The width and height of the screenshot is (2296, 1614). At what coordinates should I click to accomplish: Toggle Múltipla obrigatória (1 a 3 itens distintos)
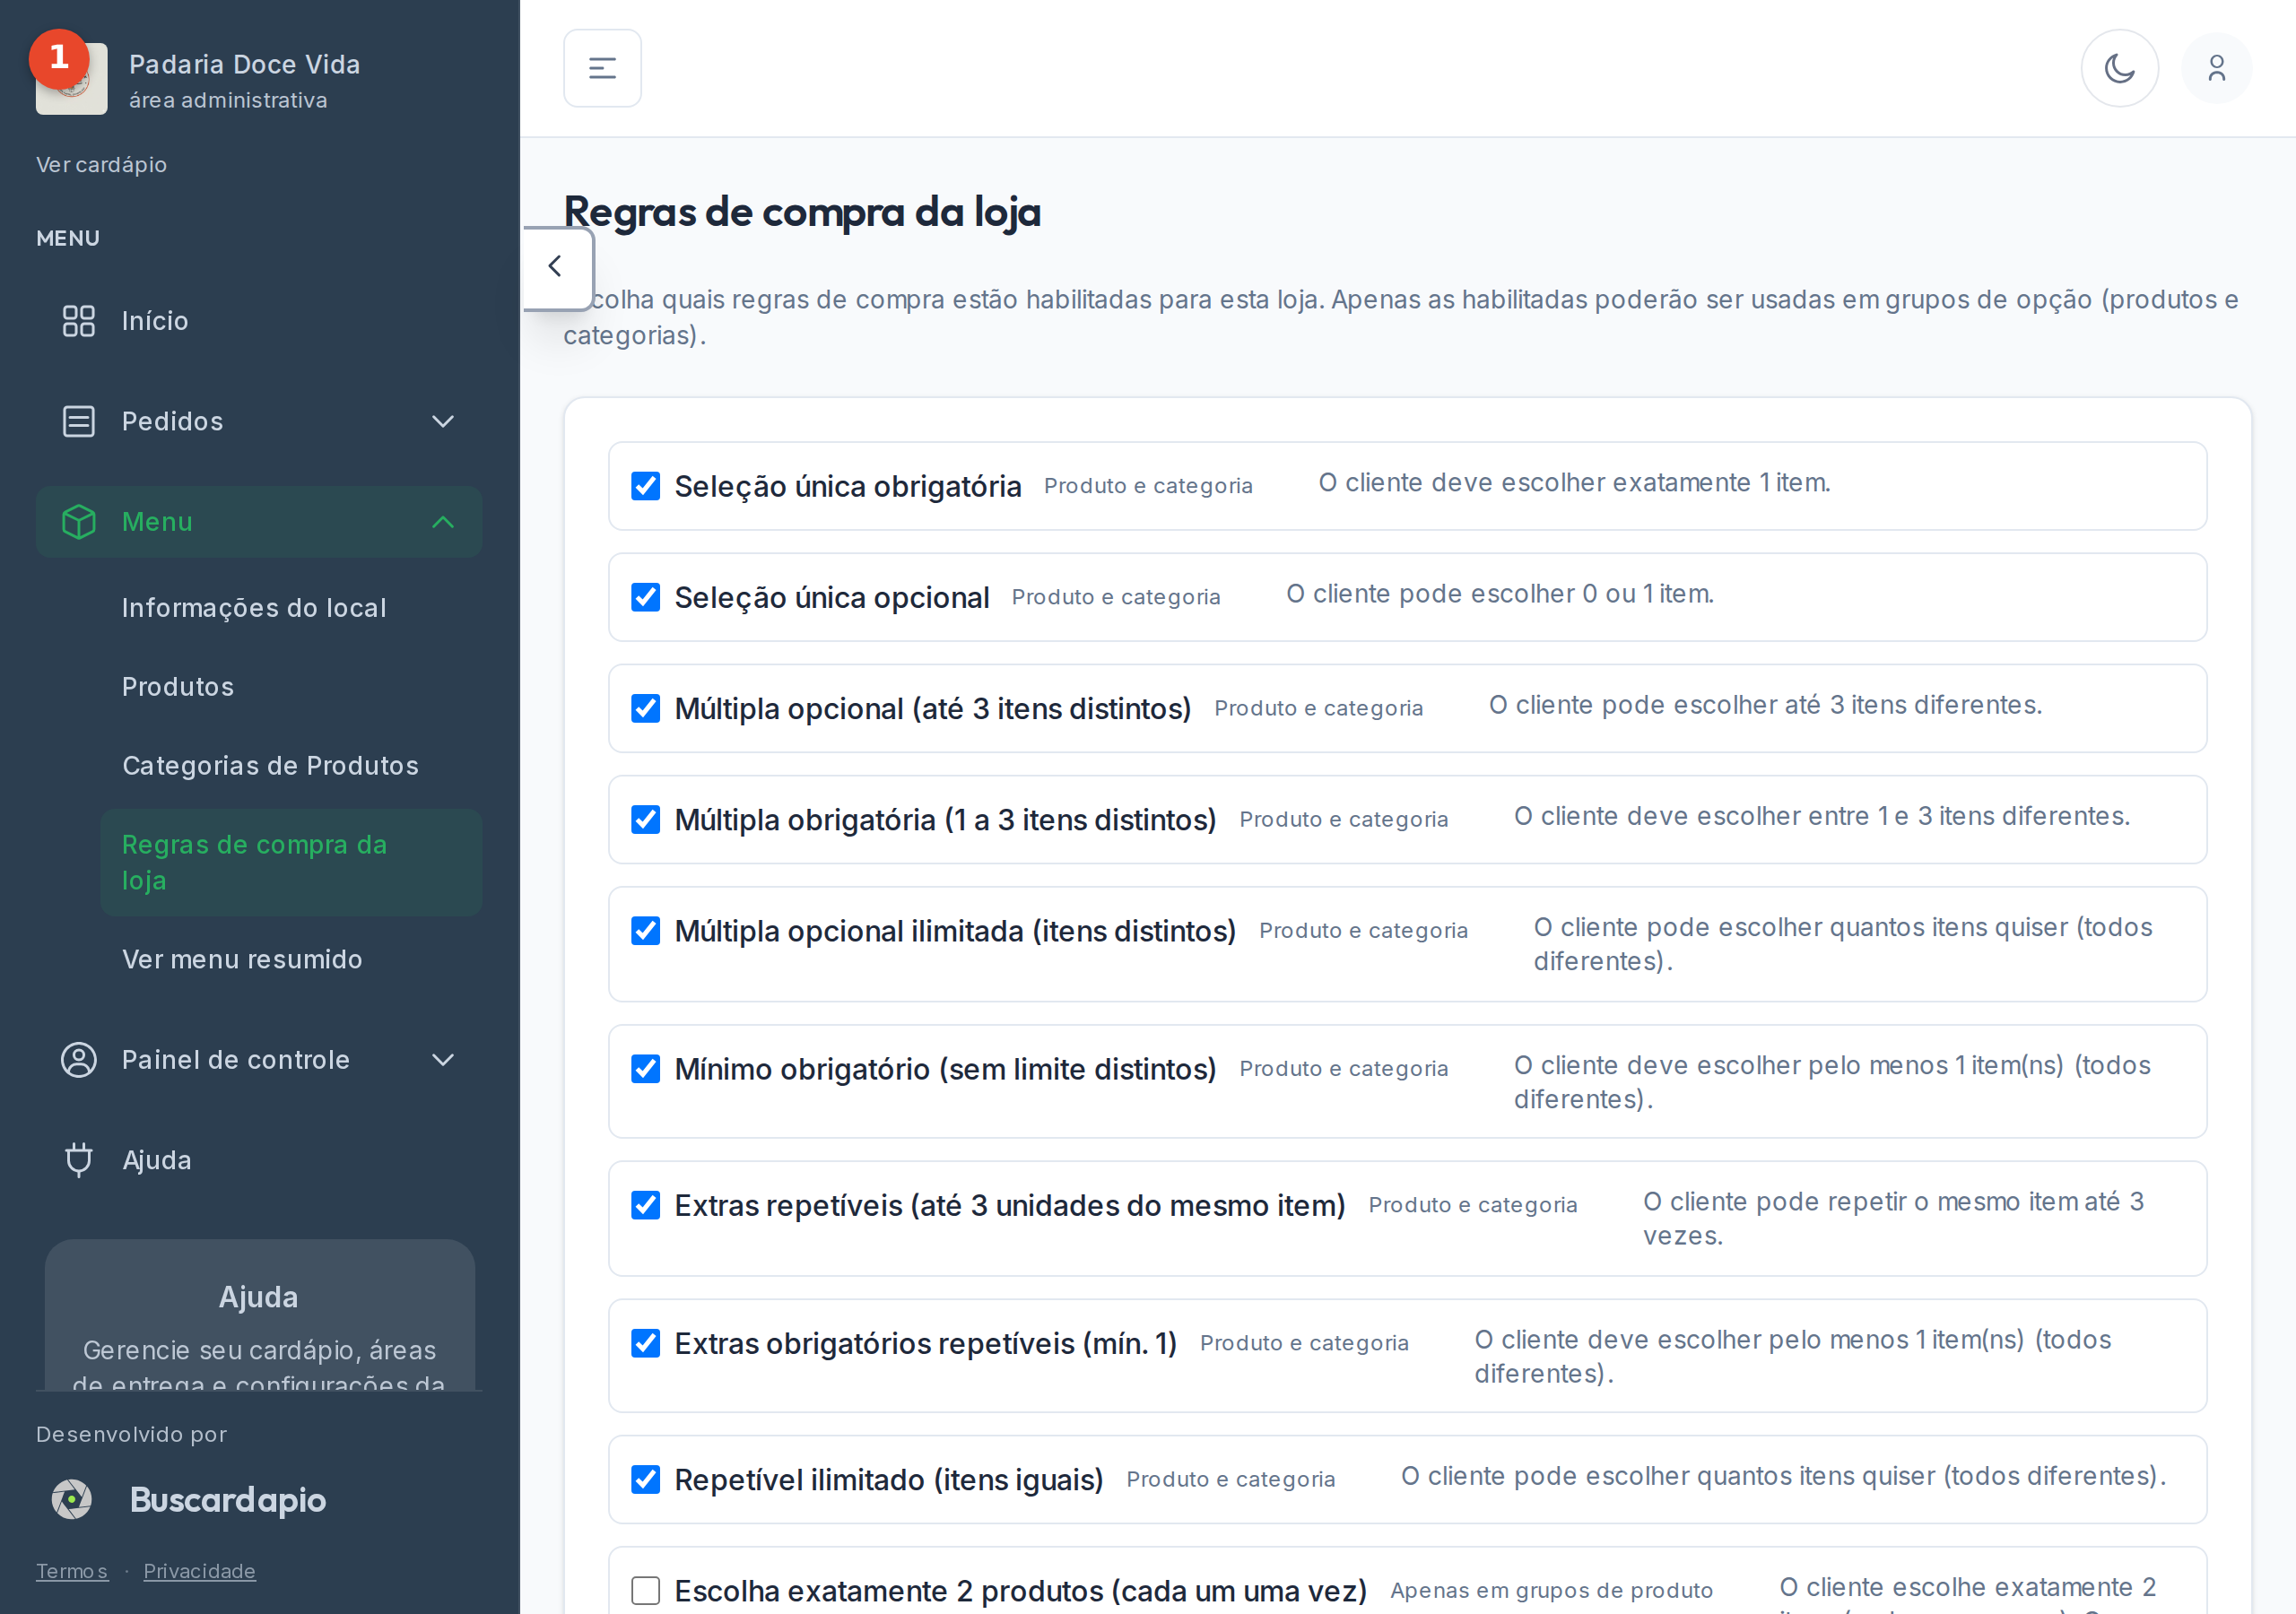pos(646,819)
